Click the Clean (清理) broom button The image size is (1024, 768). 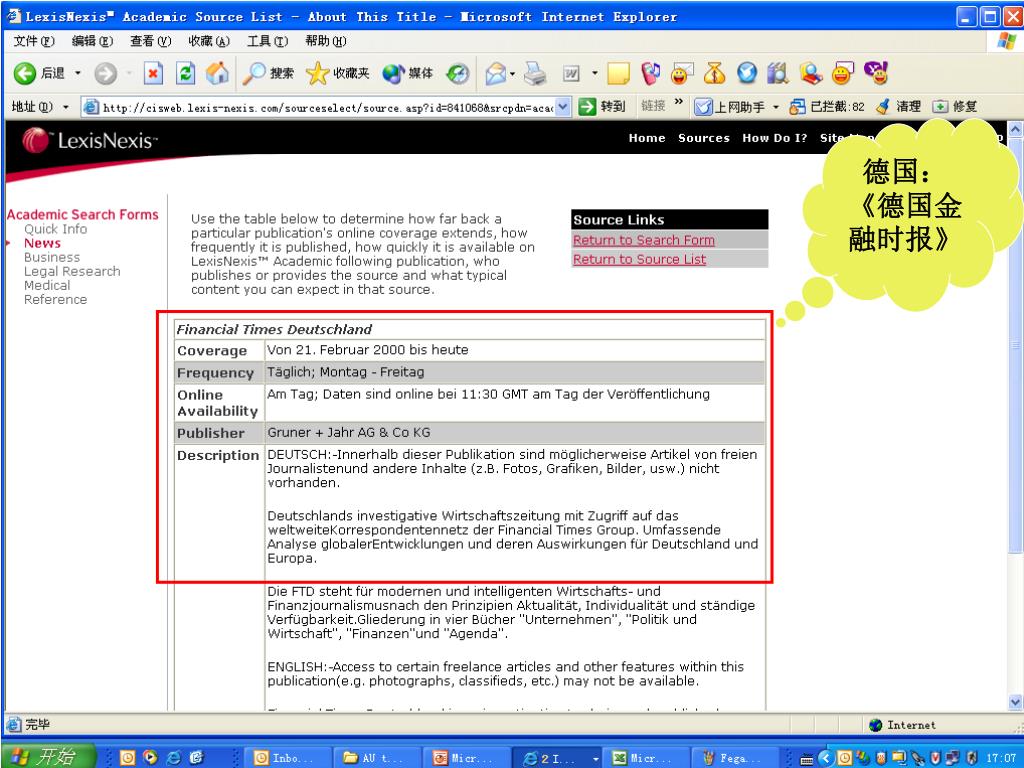click(x=899, y=106)
